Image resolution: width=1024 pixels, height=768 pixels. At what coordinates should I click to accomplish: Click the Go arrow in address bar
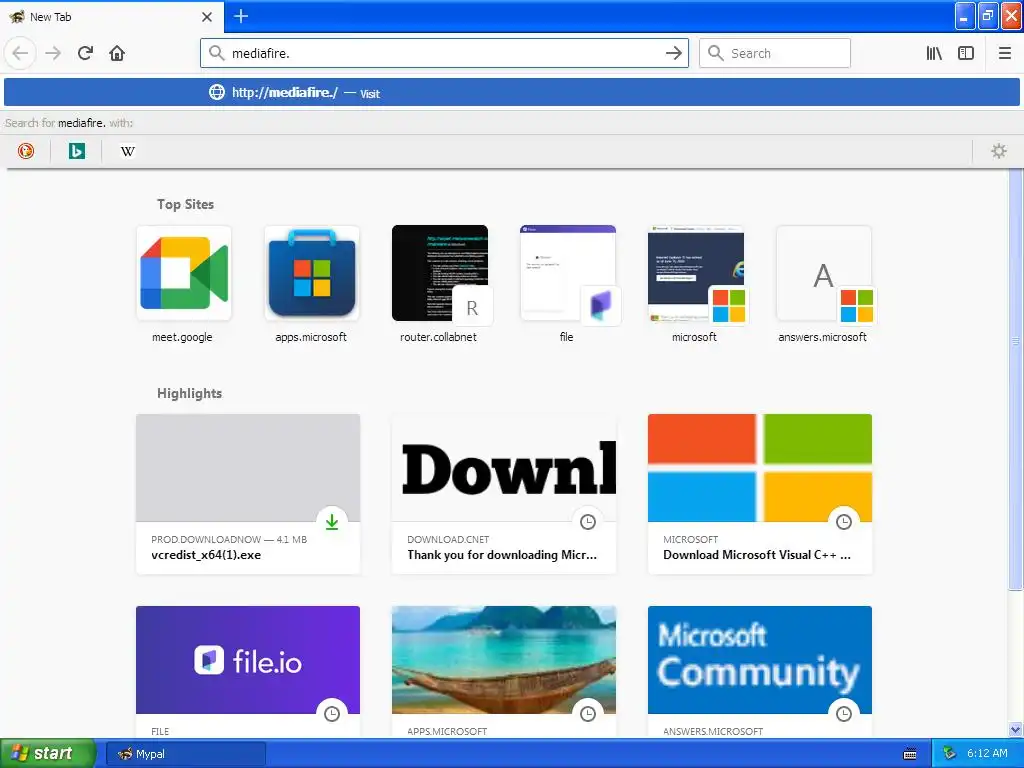click(673, 53)
